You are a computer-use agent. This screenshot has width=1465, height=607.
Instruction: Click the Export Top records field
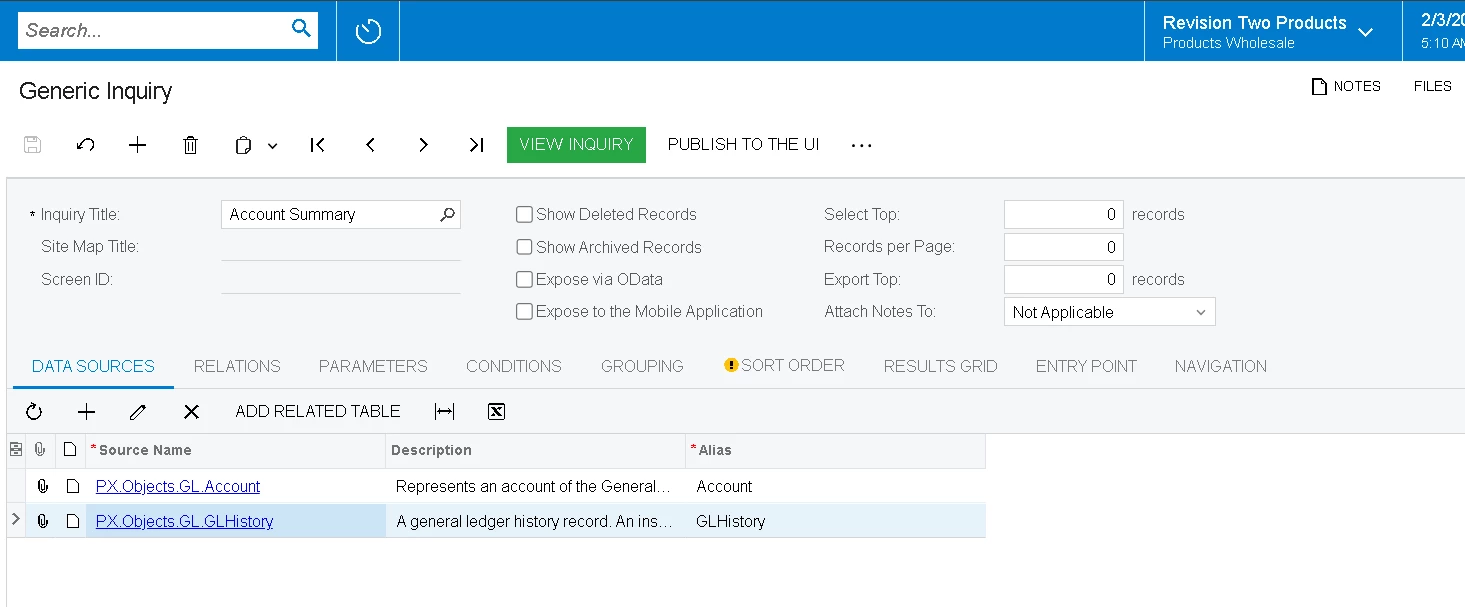(1063, 280)
